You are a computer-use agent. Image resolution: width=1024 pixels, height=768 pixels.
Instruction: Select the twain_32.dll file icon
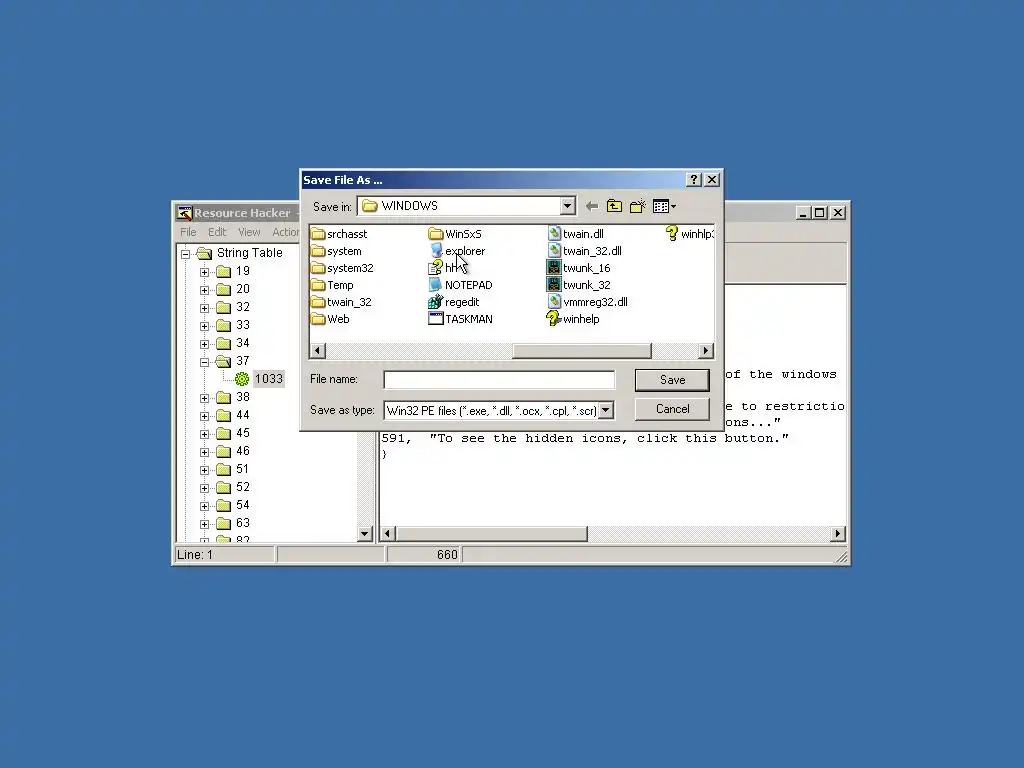554,251
